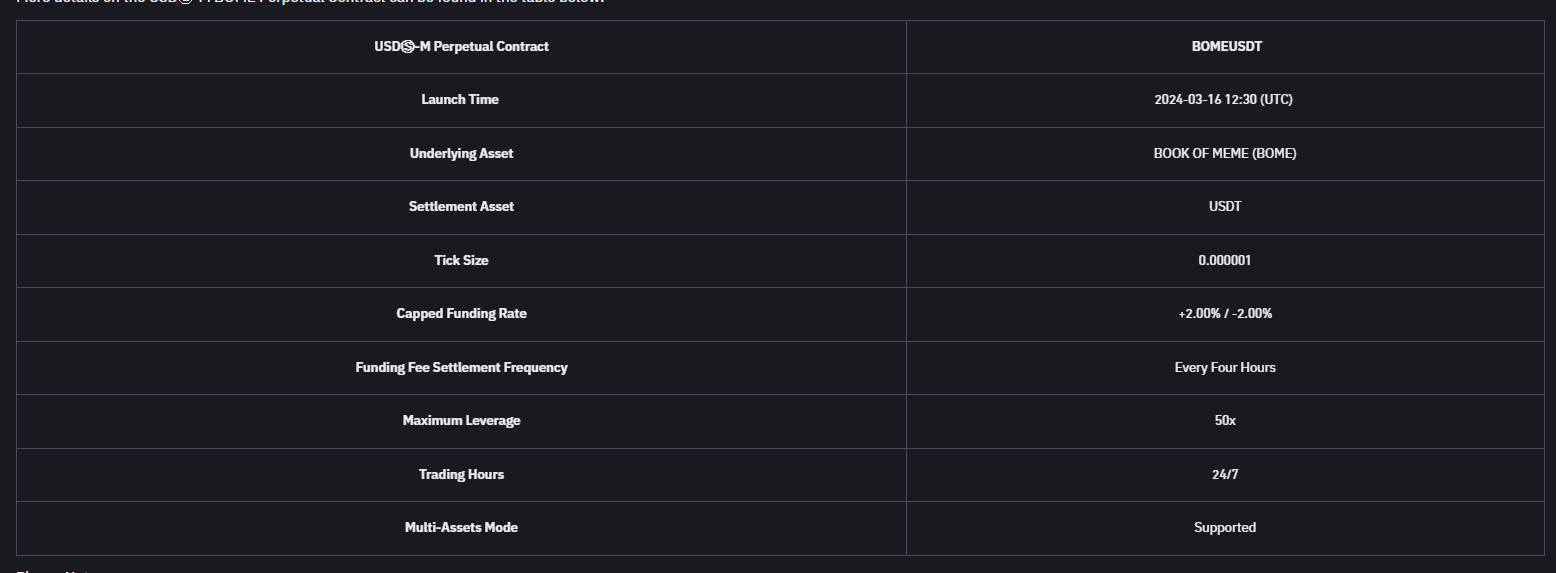The height and width of the screenshot is (573, 1556).
Task: Select the 50x leverage value
Action: tap(1225, 421)
